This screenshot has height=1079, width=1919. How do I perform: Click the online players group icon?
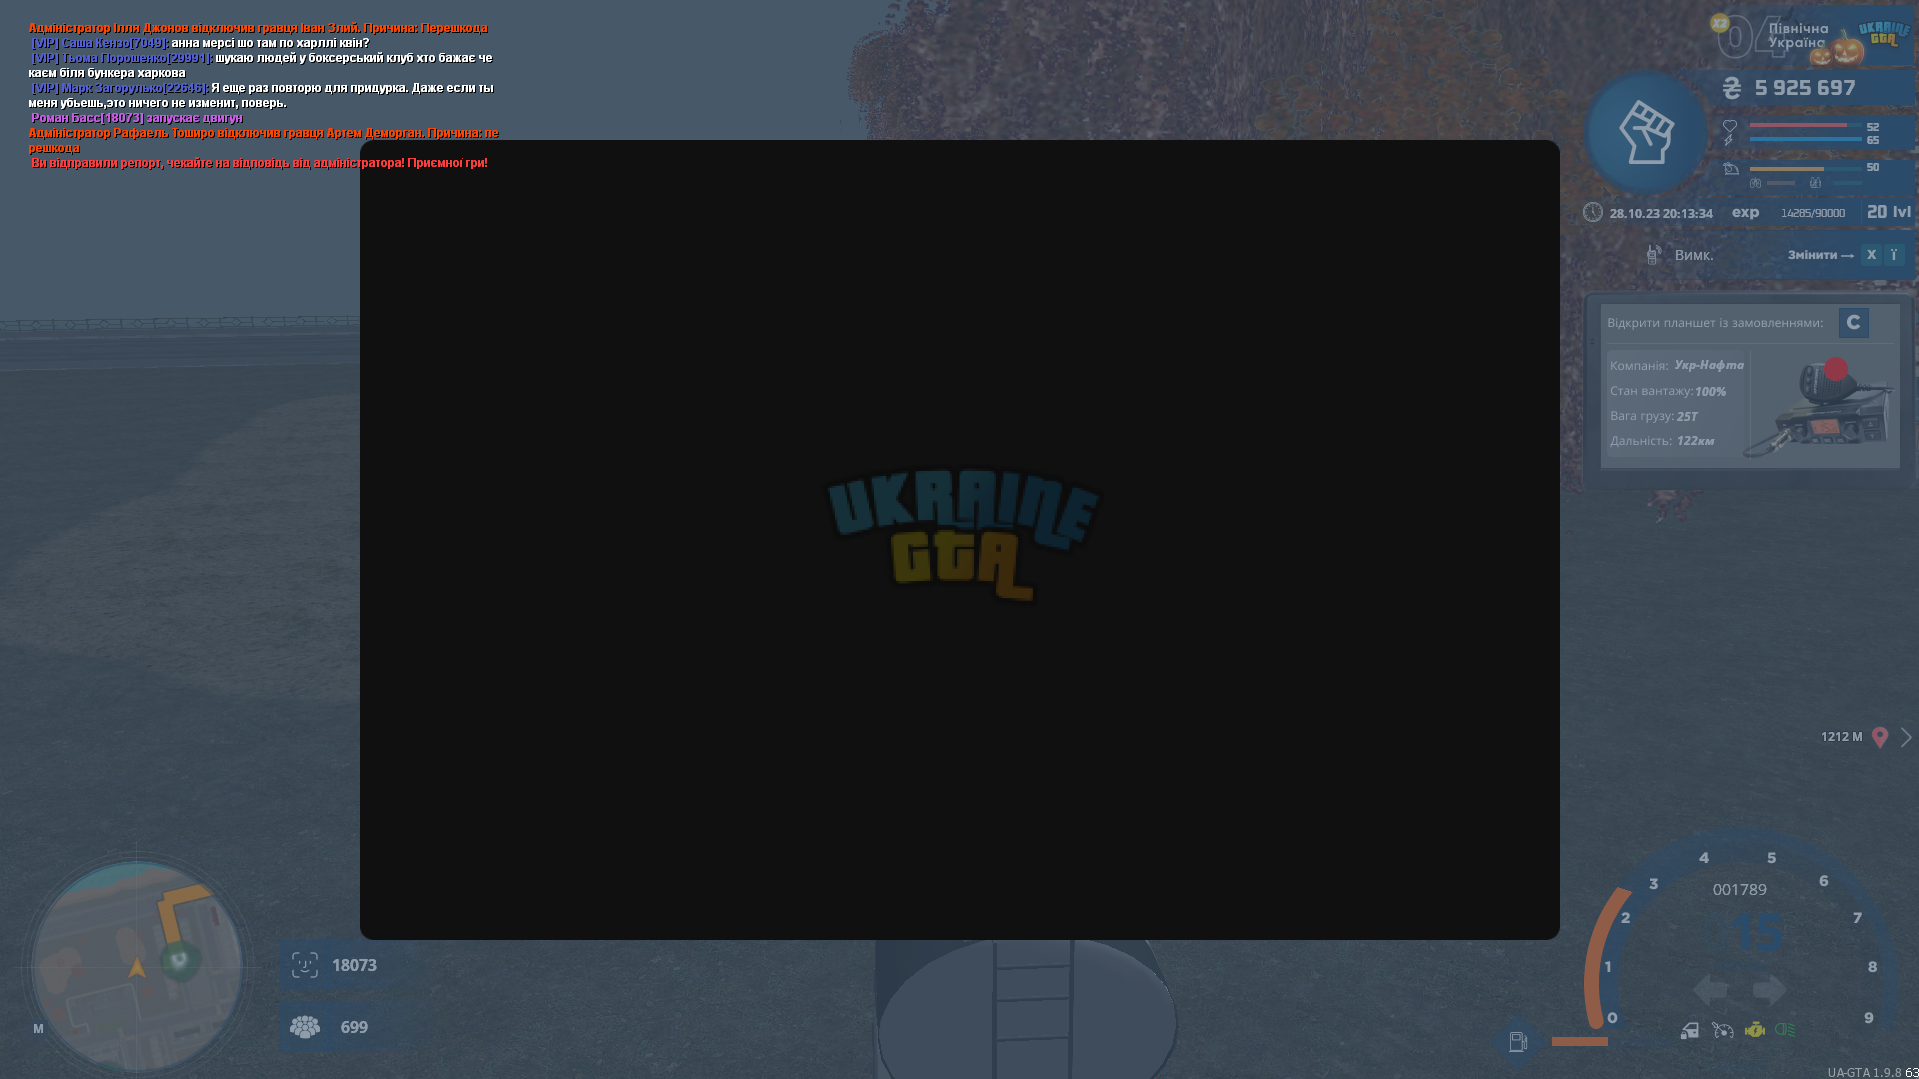point(305,1027)
